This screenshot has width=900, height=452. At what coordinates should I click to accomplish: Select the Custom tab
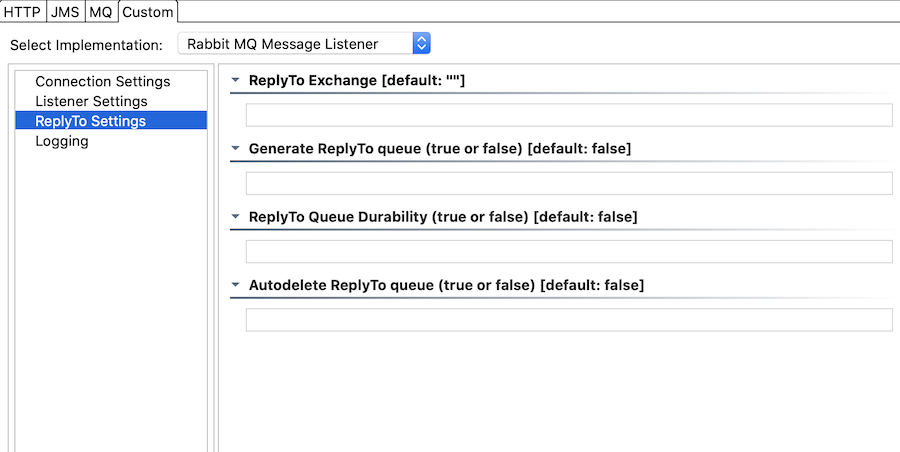[x=148, y=12]
